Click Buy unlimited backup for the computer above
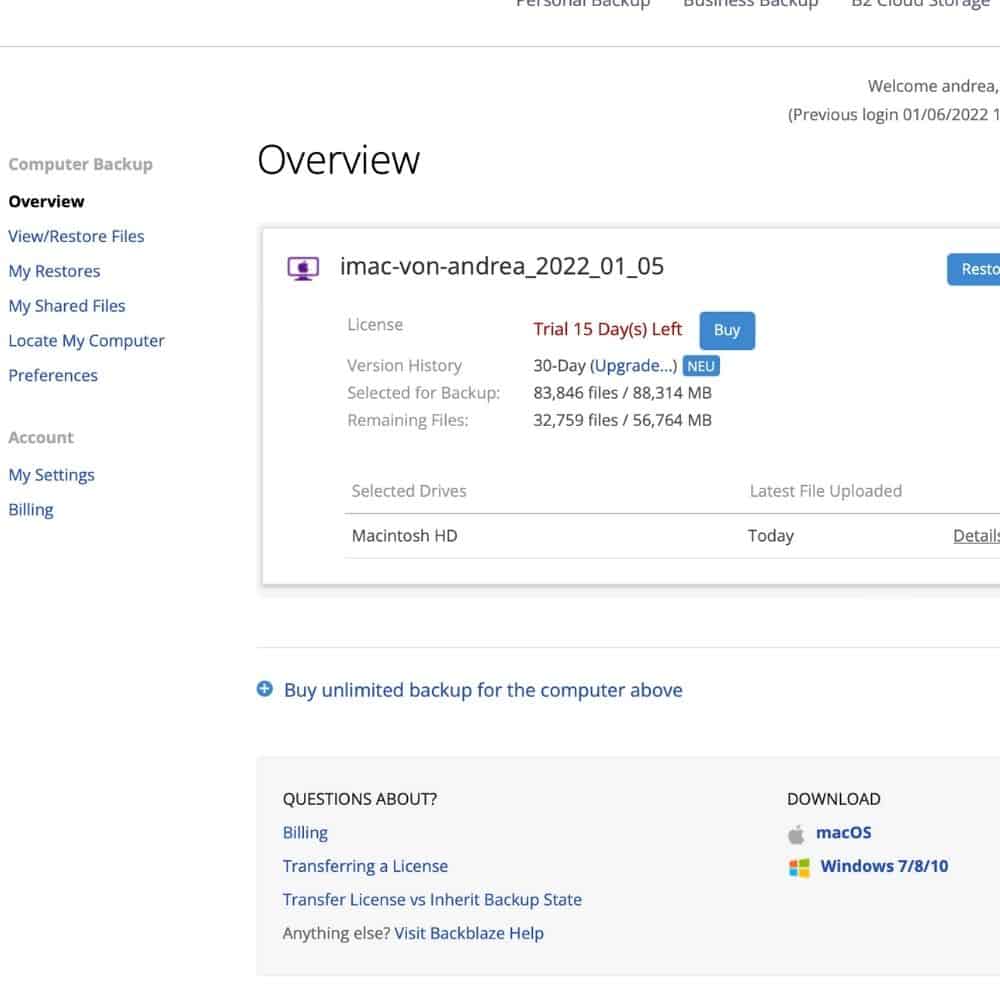The width and height of the screenshot is (1000, 1000). [x=483, y=690]
